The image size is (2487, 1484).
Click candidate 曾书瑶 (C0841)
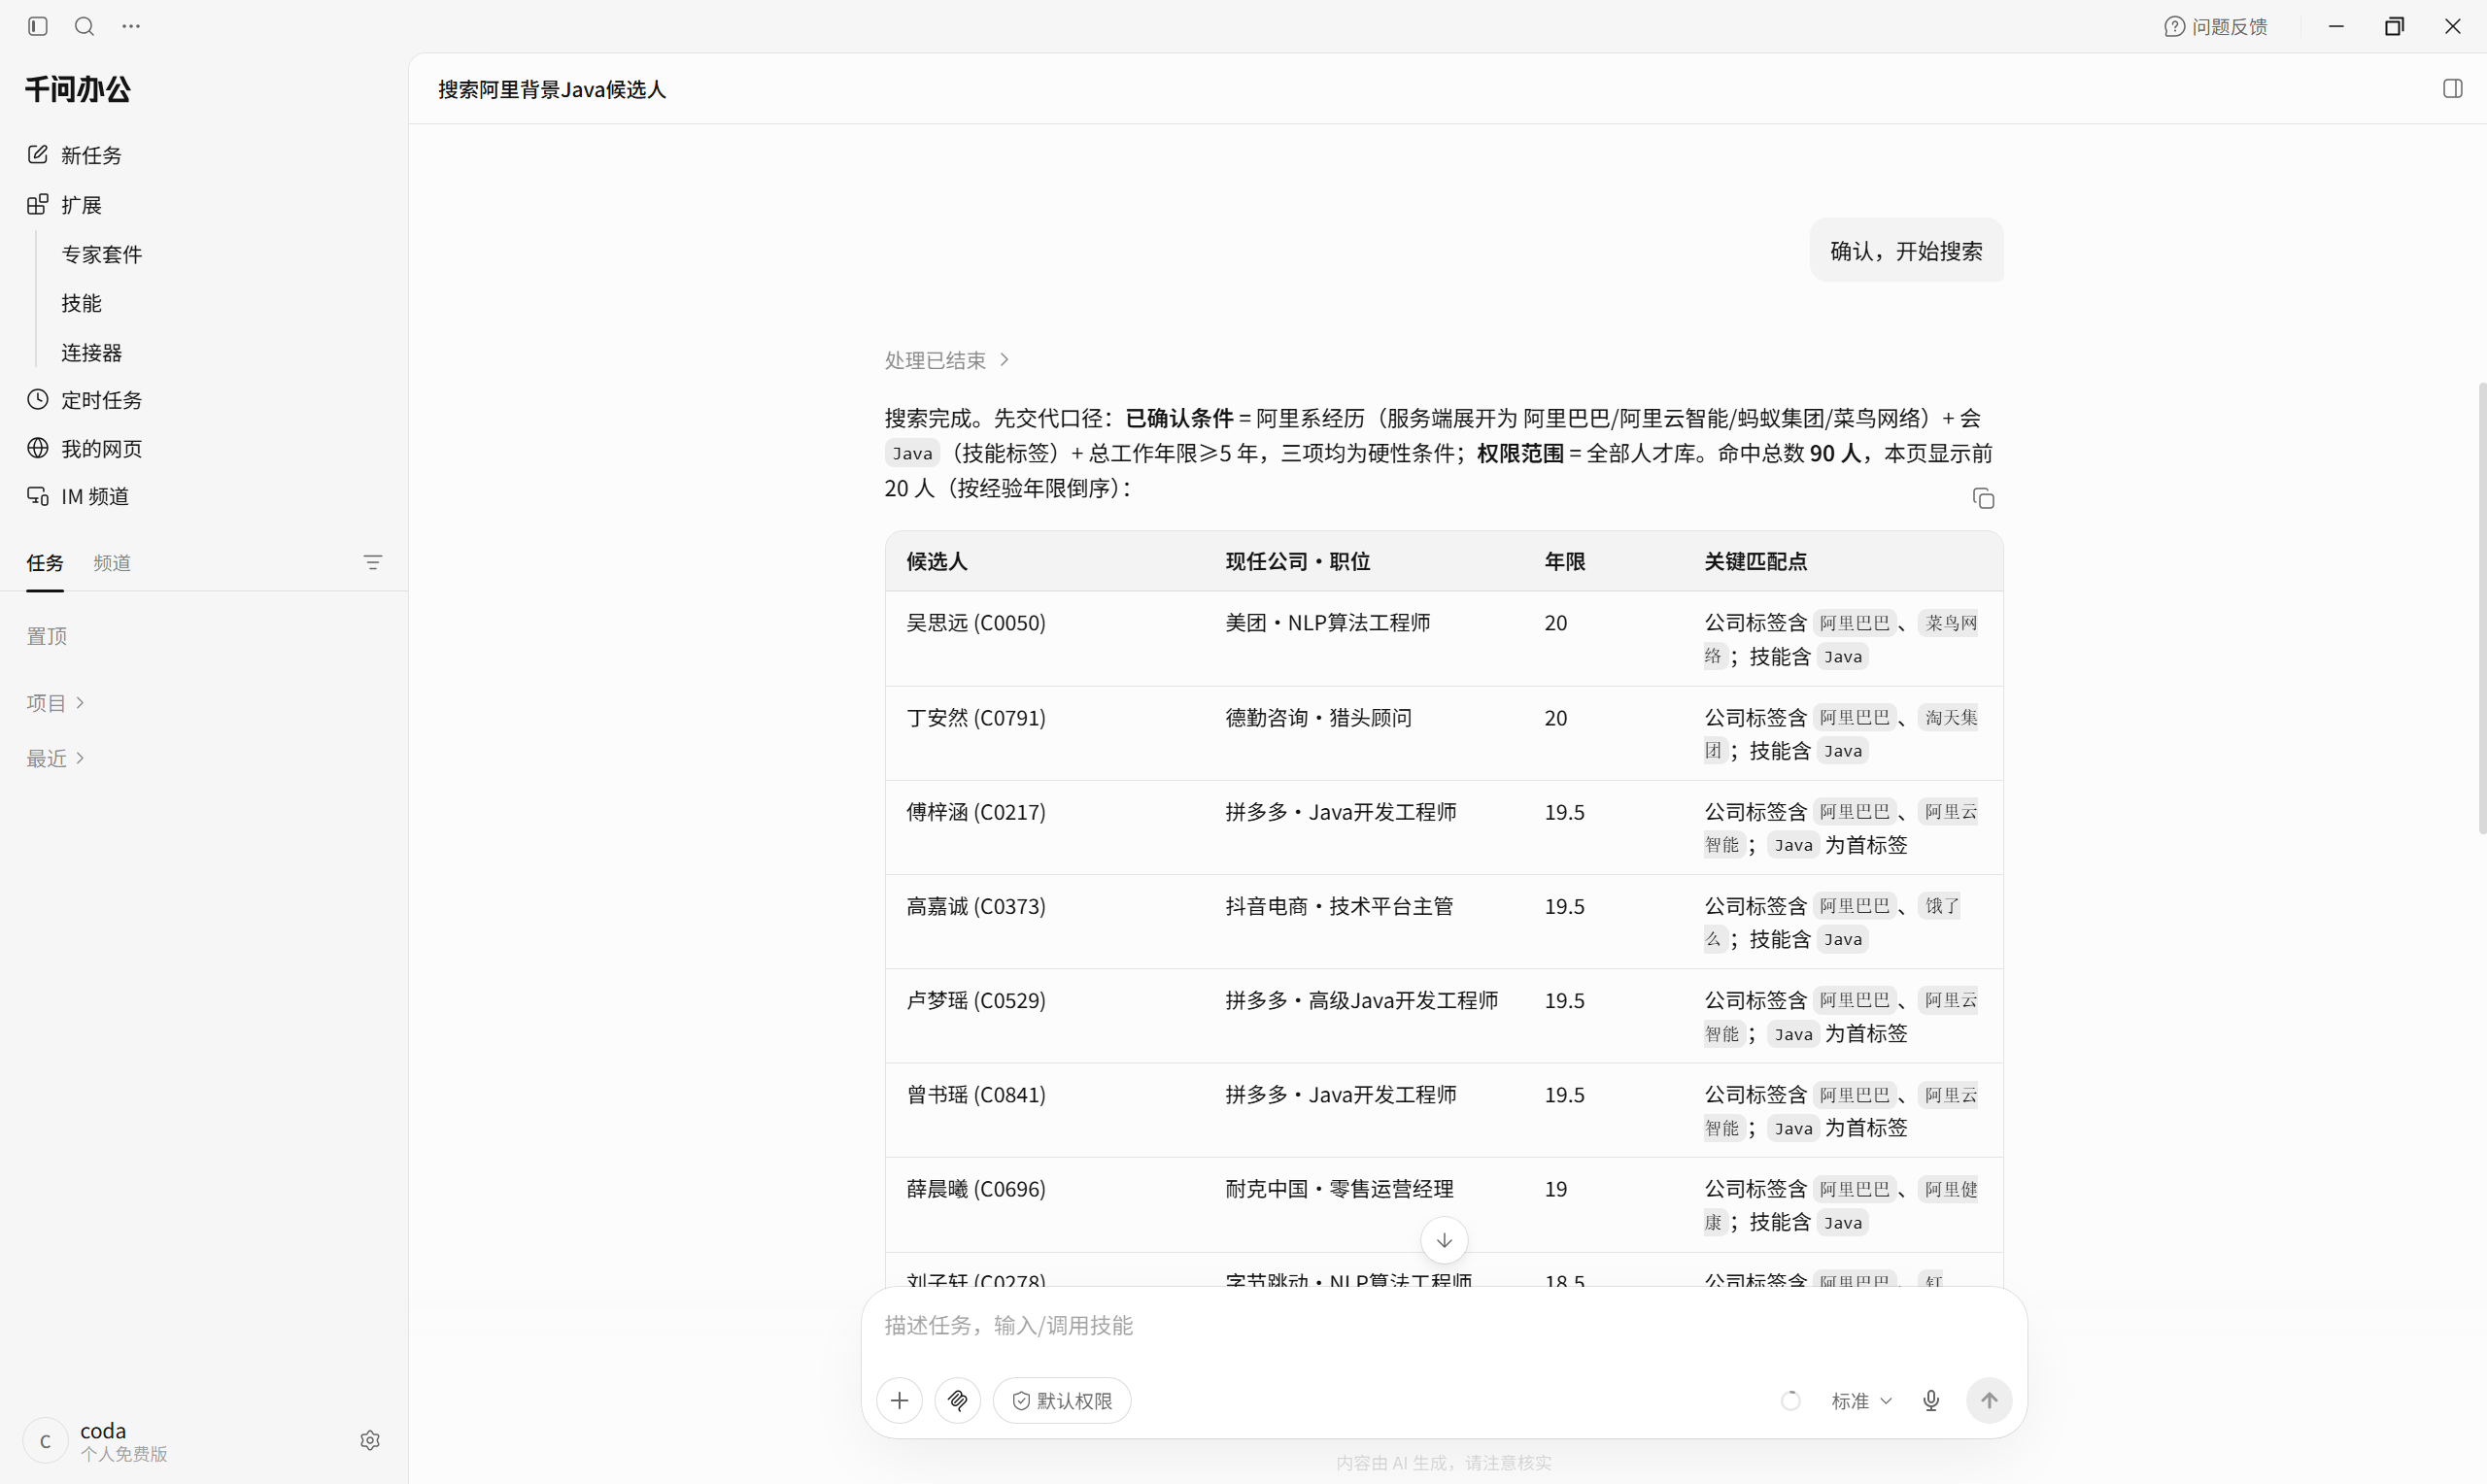(976, 1095)
